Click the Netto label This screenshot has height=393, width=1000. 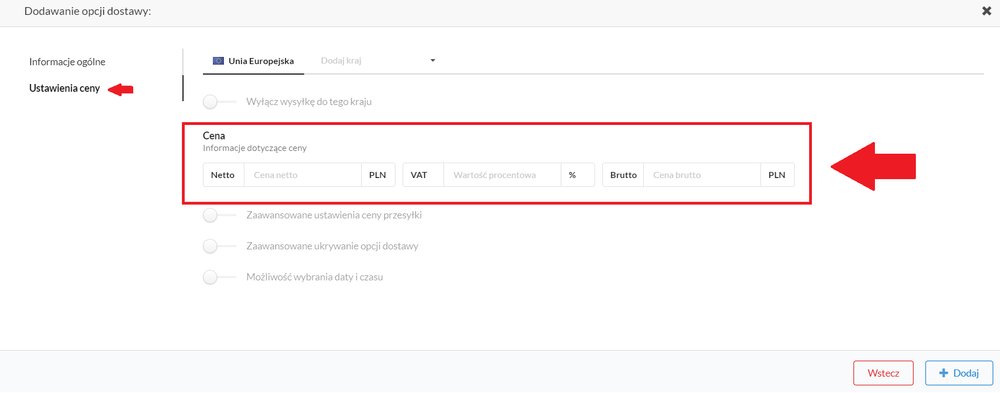[223, 175]
